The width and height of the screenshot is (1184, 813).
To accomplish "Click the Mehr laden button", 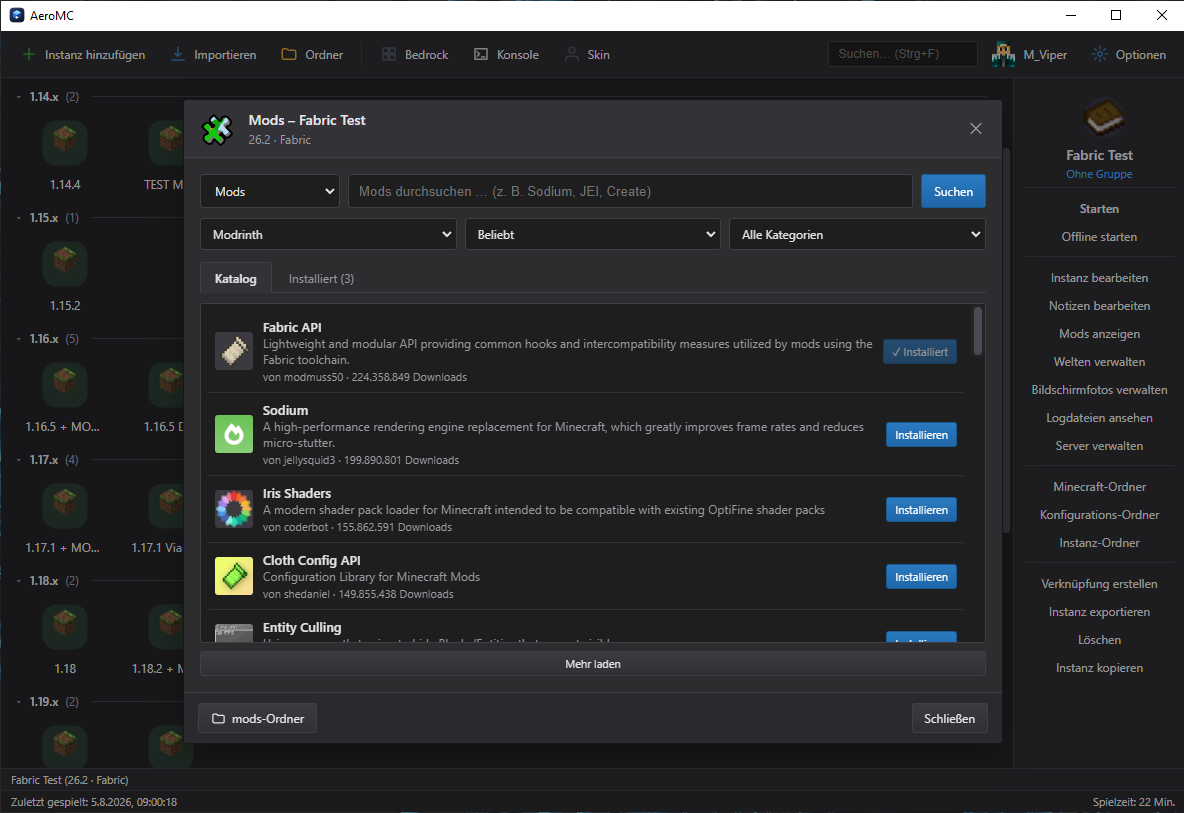I will click(x=593, y=664).
